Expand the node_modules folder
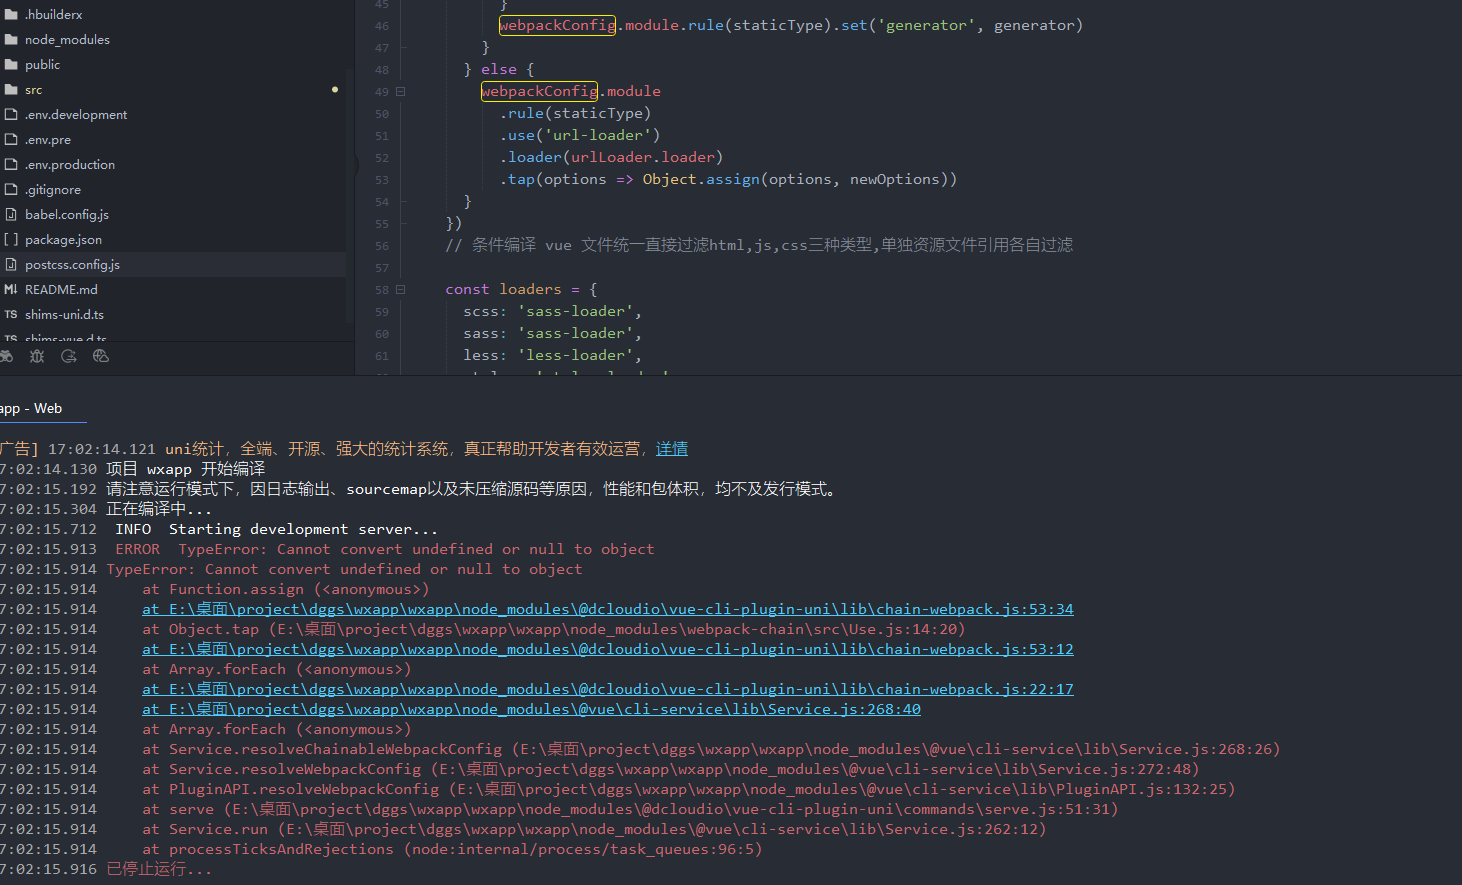The height and width of the screenshot is (885, 1462). click(x=66, y=39)
